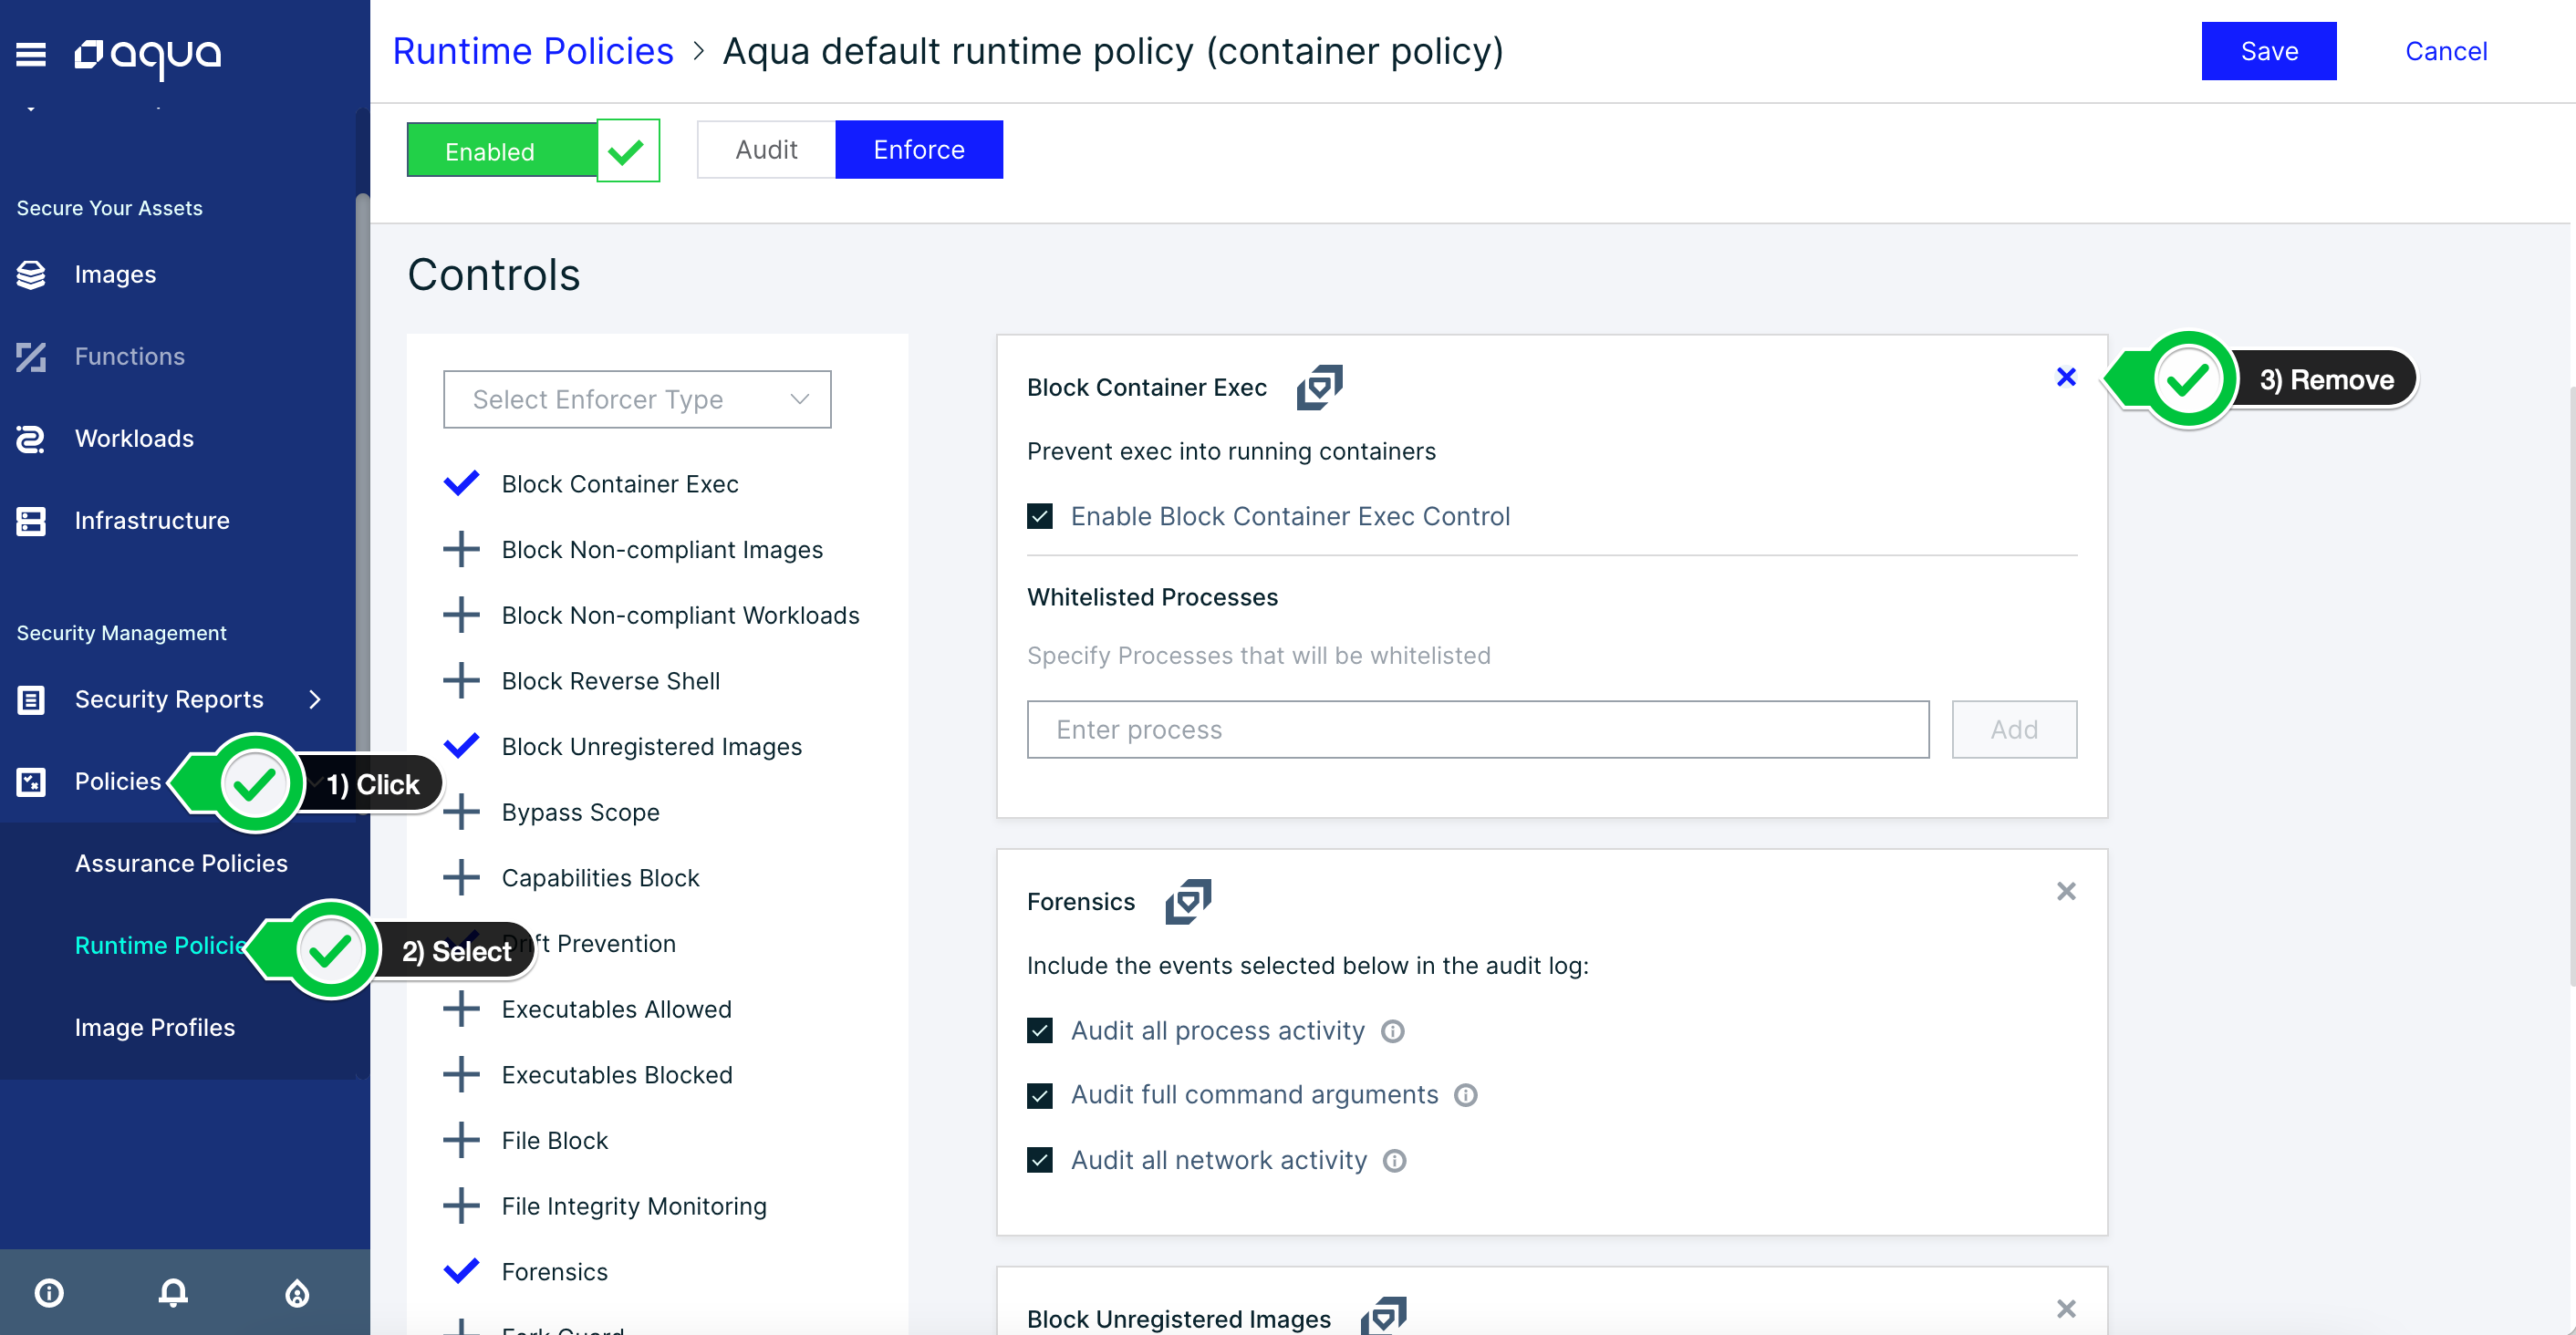
Task: Remove the Block Unregistered Images card
Action: pos(2066,1309)
